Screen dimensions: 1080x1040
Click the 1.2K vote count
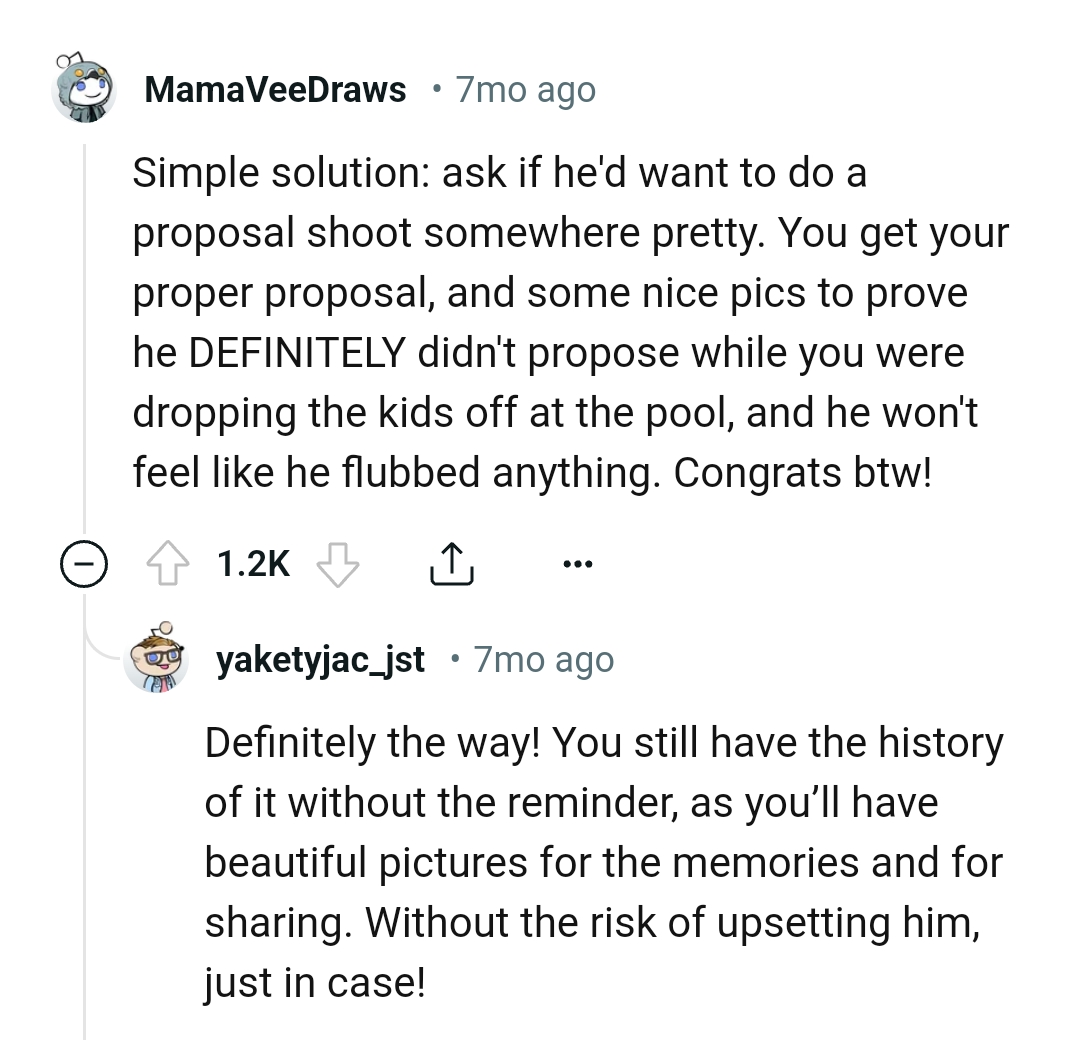point(253,566)
